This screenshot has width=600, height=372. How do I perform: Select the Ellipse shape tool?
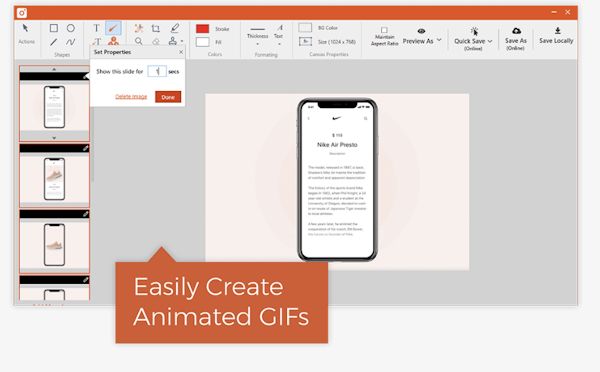click(x=71, y=28)
